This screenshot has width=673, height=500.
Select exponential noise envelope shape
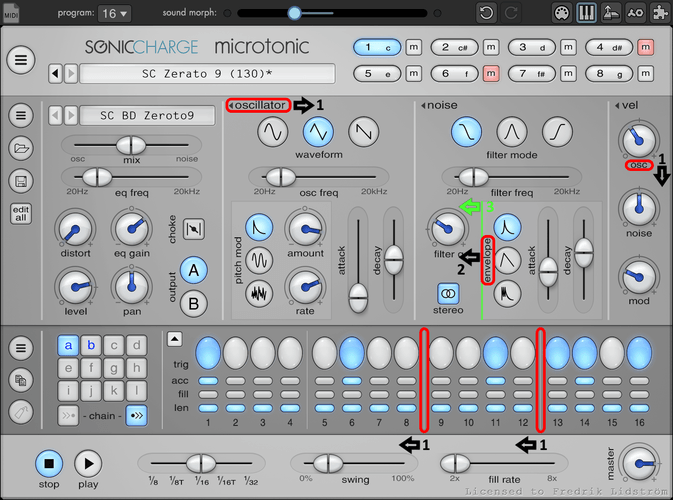[507, 227]
